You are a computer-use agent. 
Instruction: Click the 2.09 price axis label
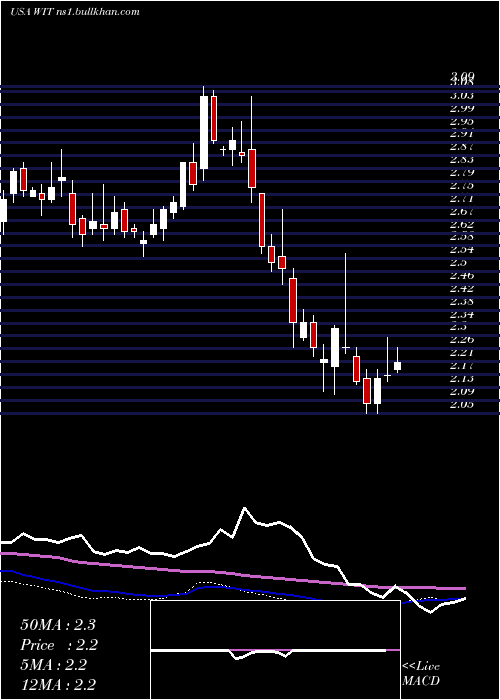click(x=462, y=392)
